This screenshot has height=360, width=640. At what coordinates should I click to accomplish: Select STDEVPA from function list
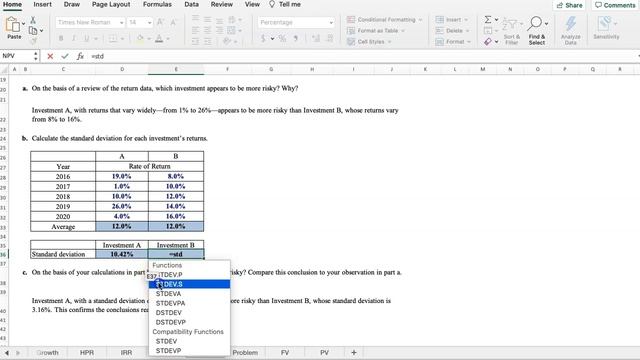point(189,303)
